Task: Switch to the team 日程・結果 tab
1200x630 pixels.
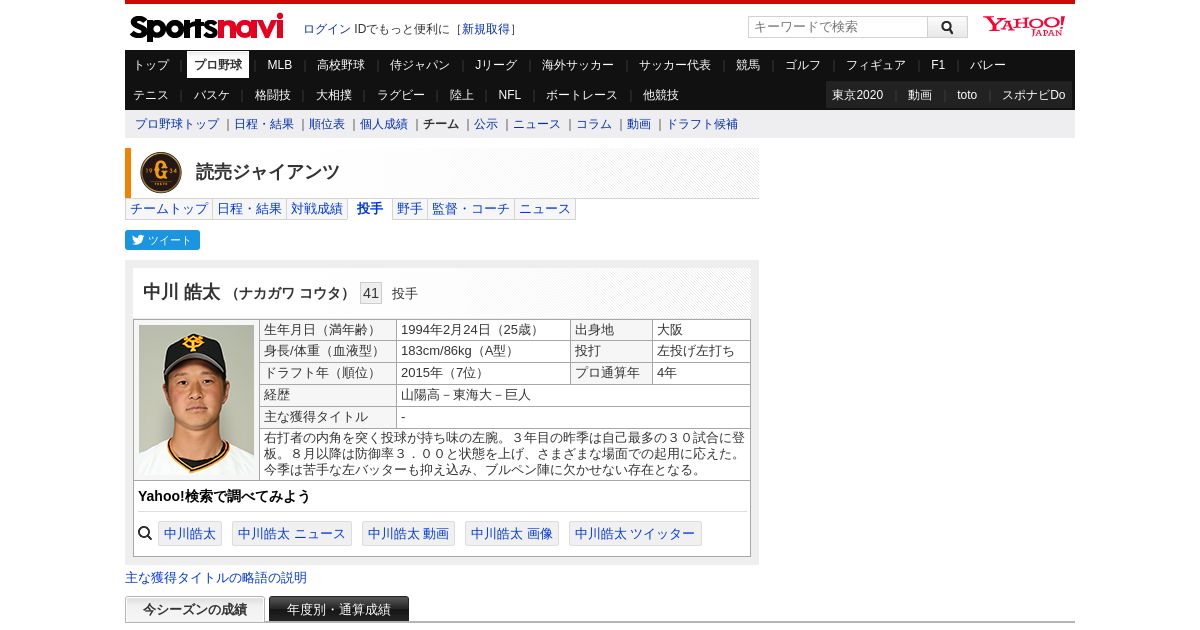Action: click(250, 209)
